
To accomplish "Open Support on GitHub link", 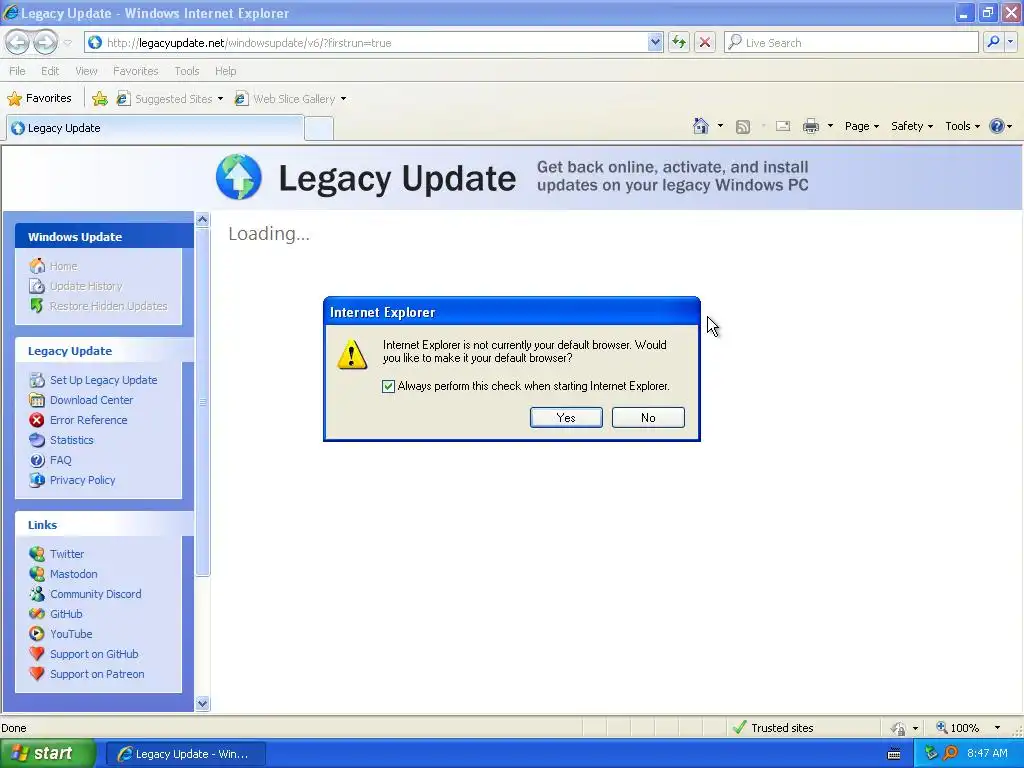I will coord(94,654).
